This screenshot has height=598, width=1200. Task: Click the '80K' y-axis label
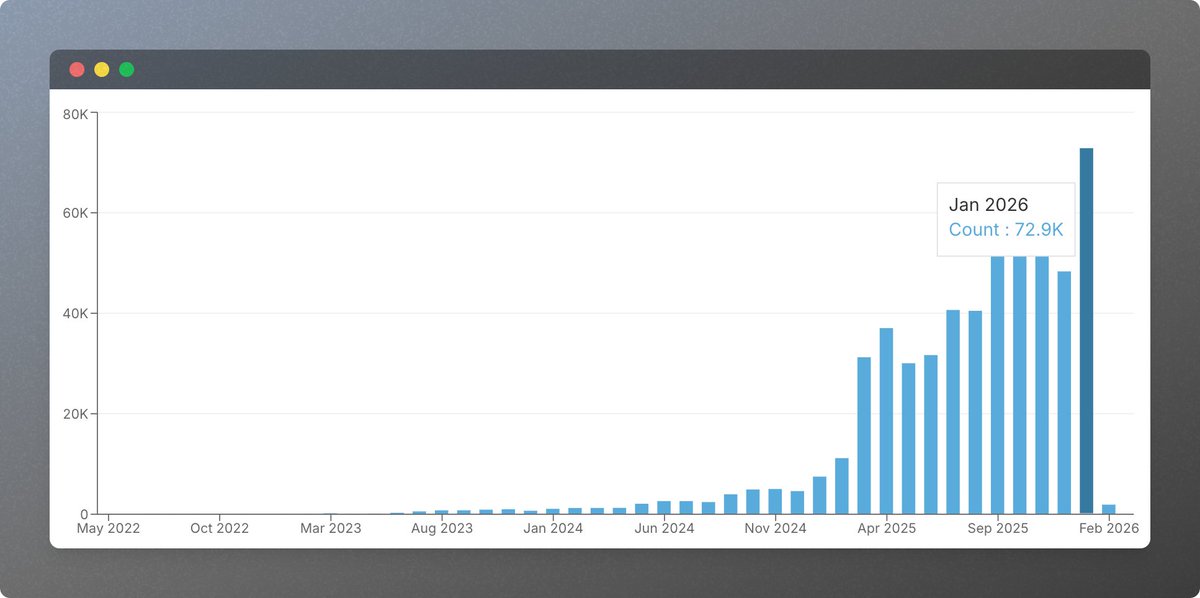(x=76, y=113)
